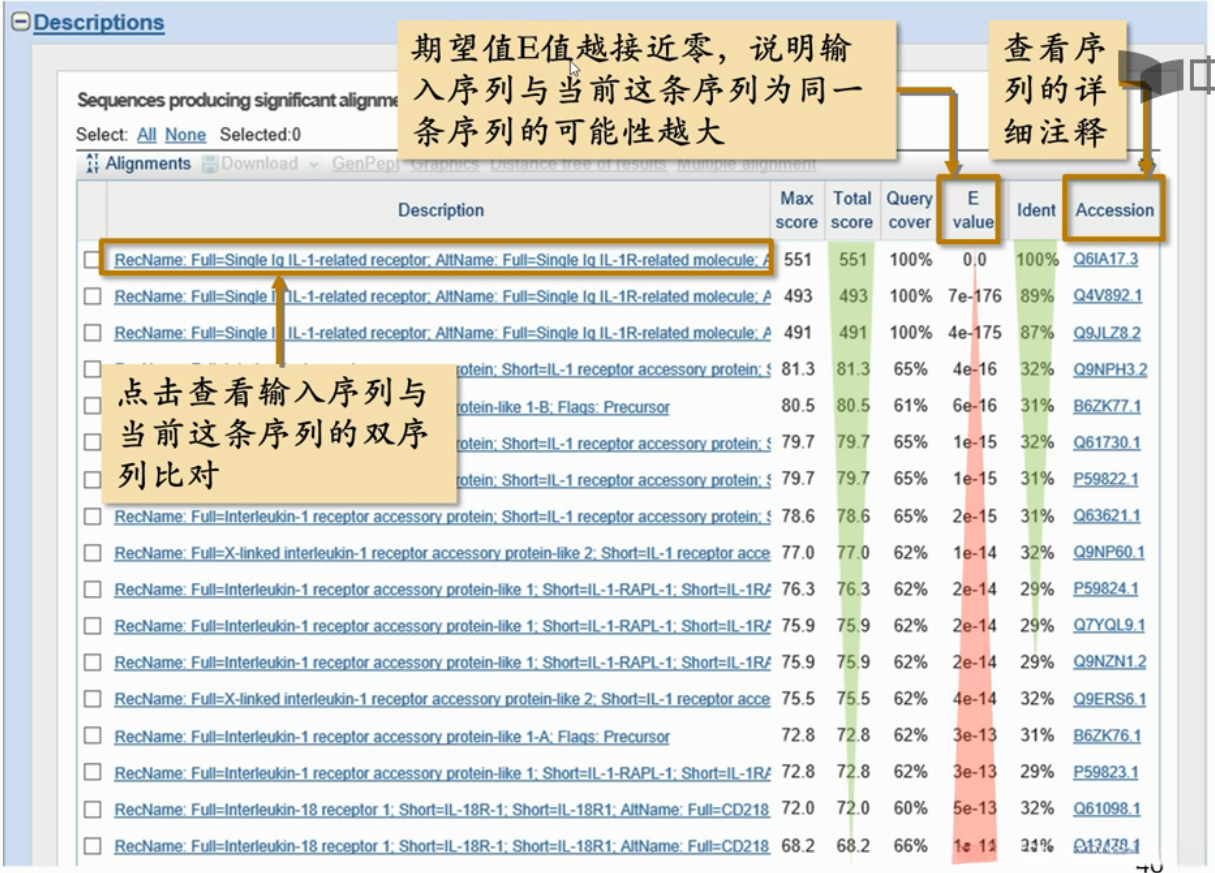Check the box for row Q4V892.1
The image size is (1215, 873).
click(93, 297)
